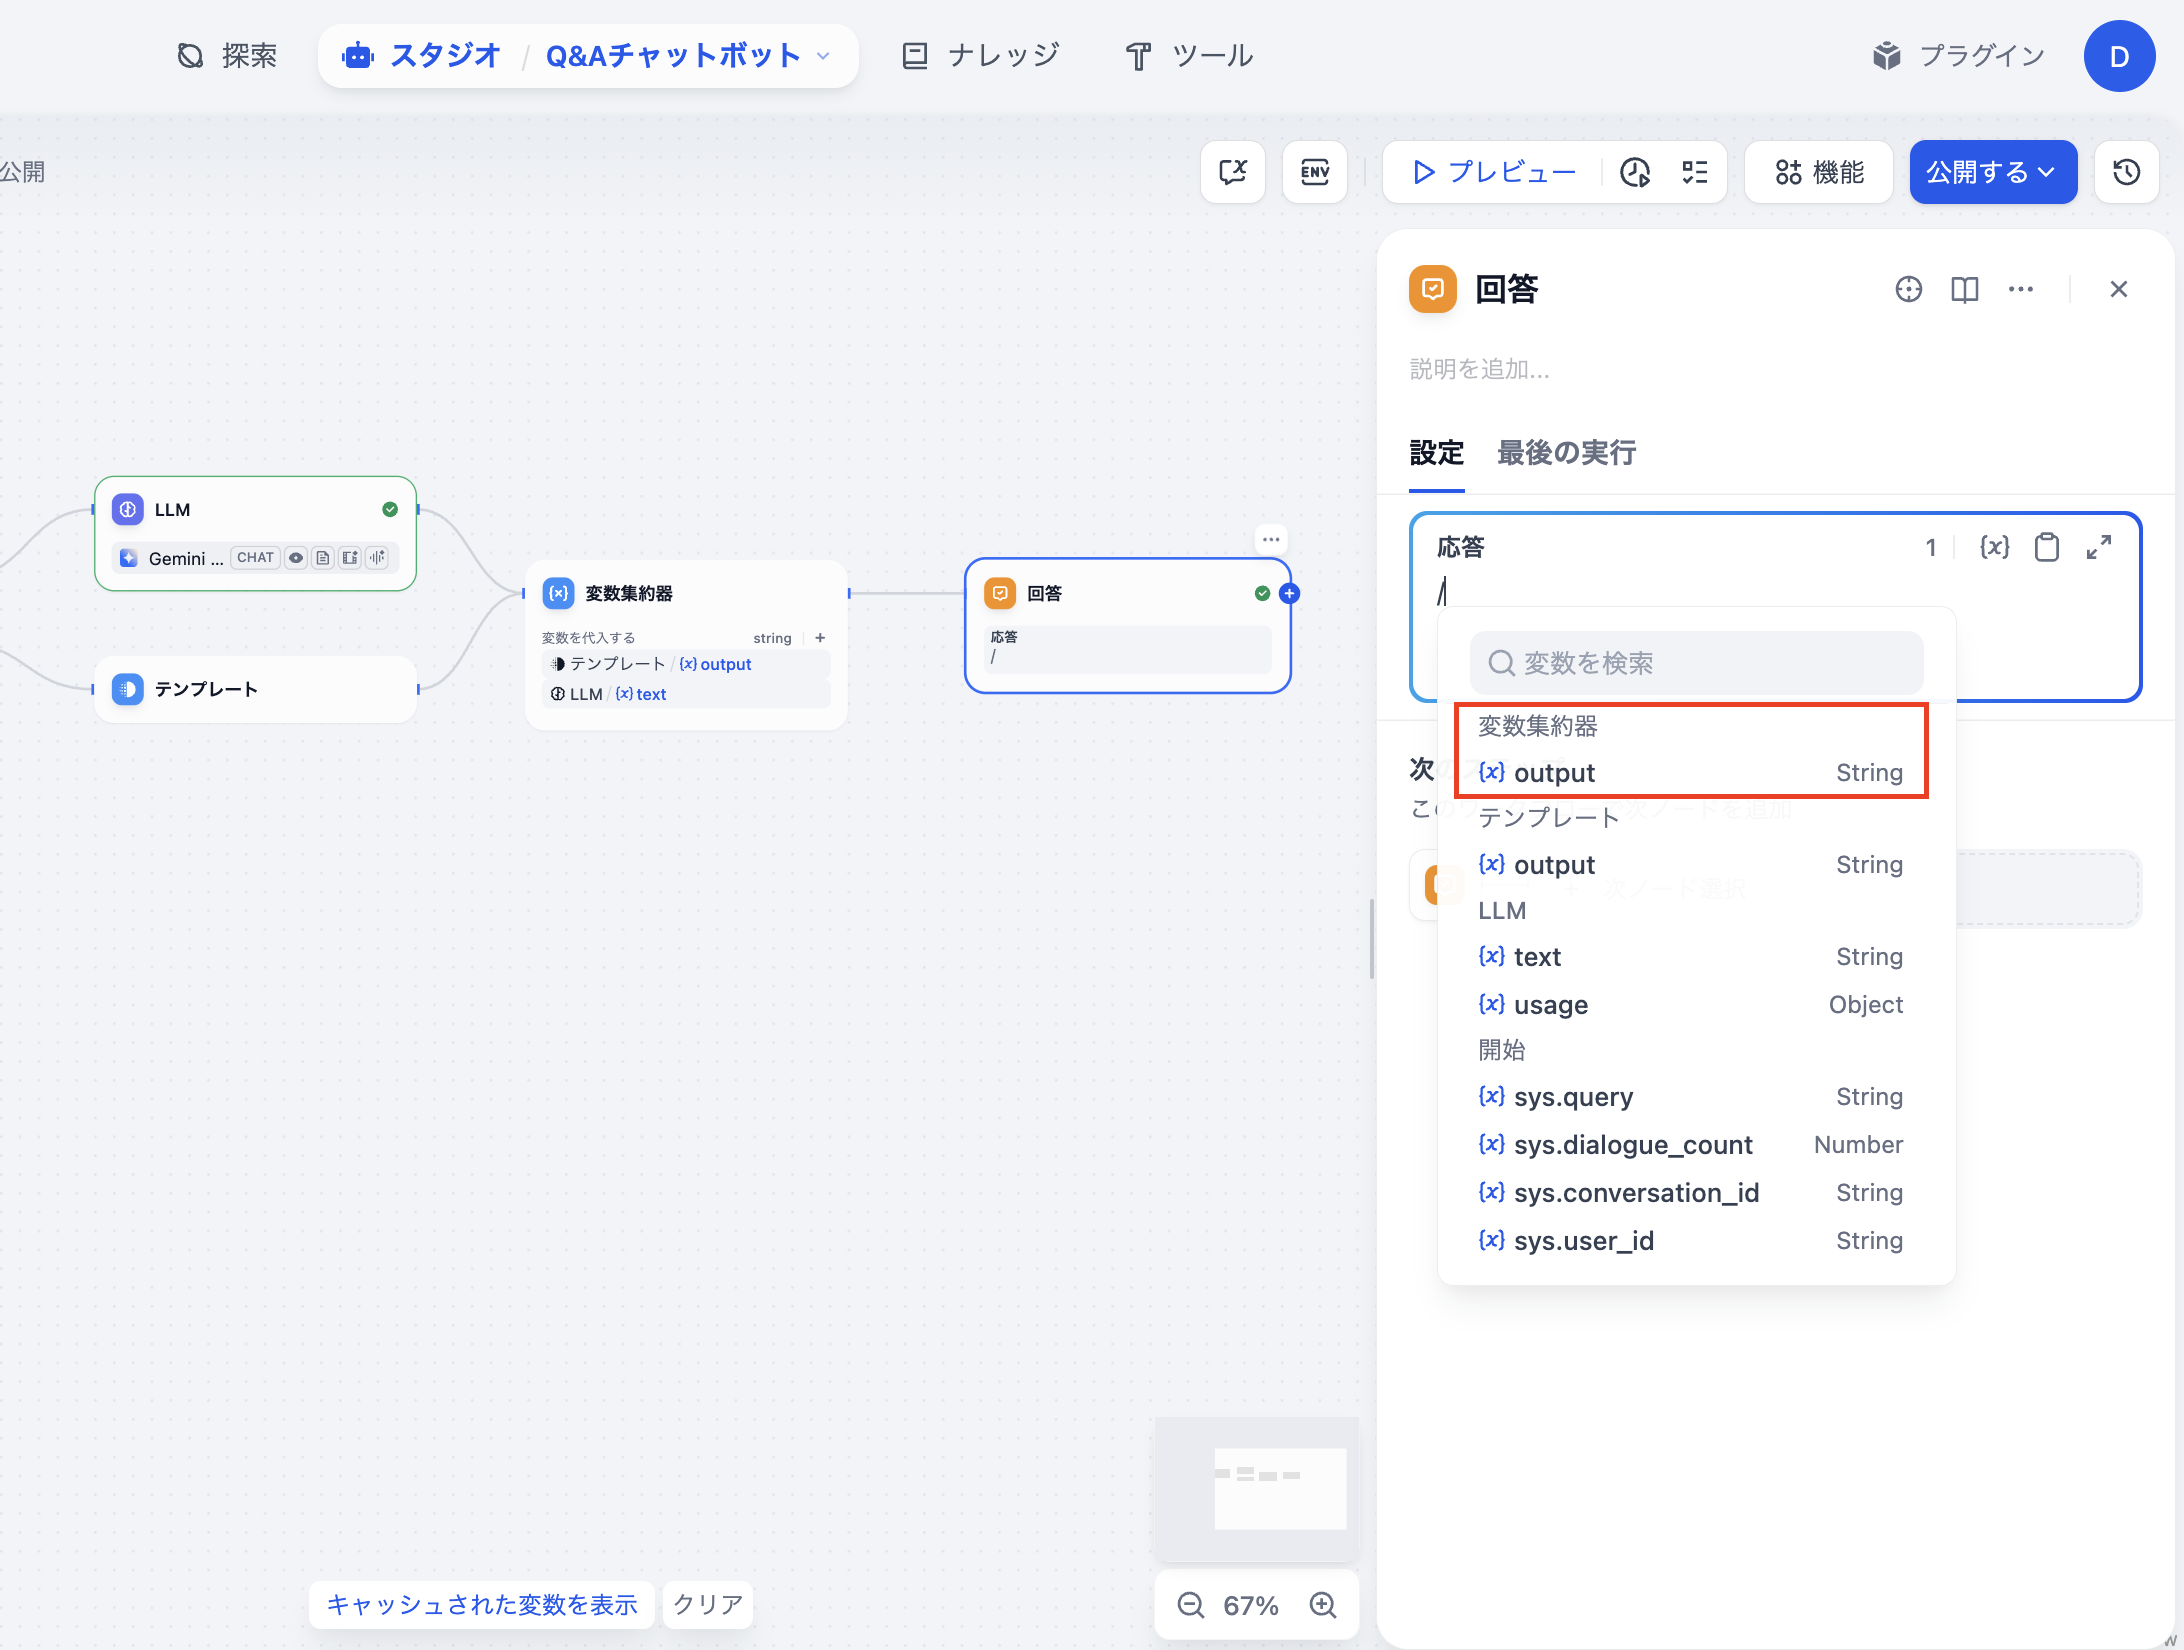The width and height of the screenshot is (2184, 1650).
Task: Open the checklist icon in toolbar
Action: click(1694, 172)
